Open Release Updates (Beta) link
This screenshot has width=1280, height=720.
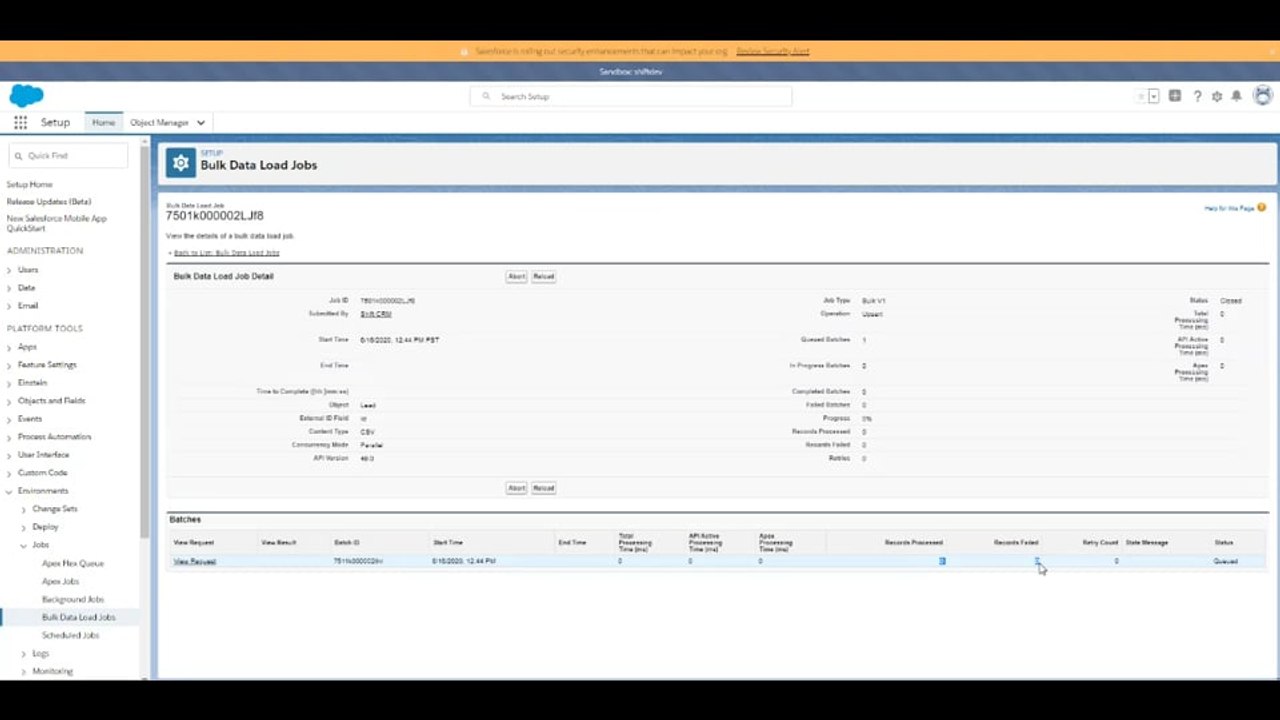[x=49, y=202]
